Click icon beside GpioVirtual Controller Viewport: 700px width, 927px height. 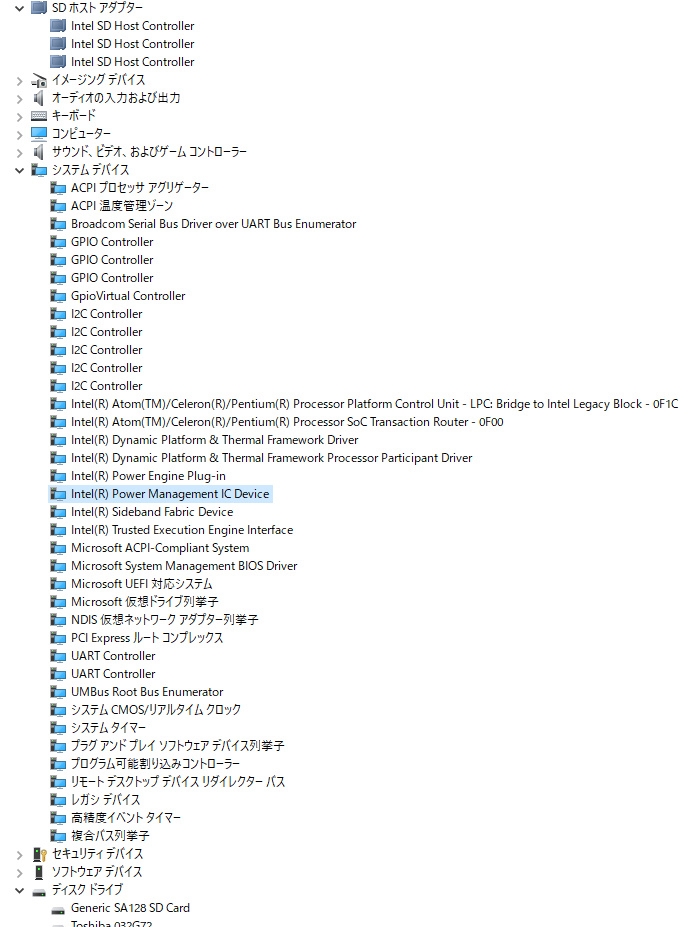(x=58, y=297)
